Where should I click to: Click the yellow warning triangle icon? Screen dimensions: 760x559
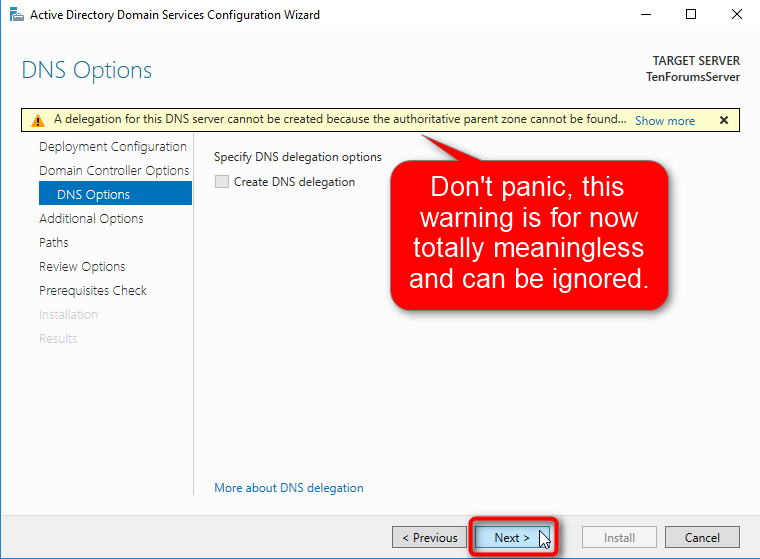pyautogui.click(x=38, y=120)
